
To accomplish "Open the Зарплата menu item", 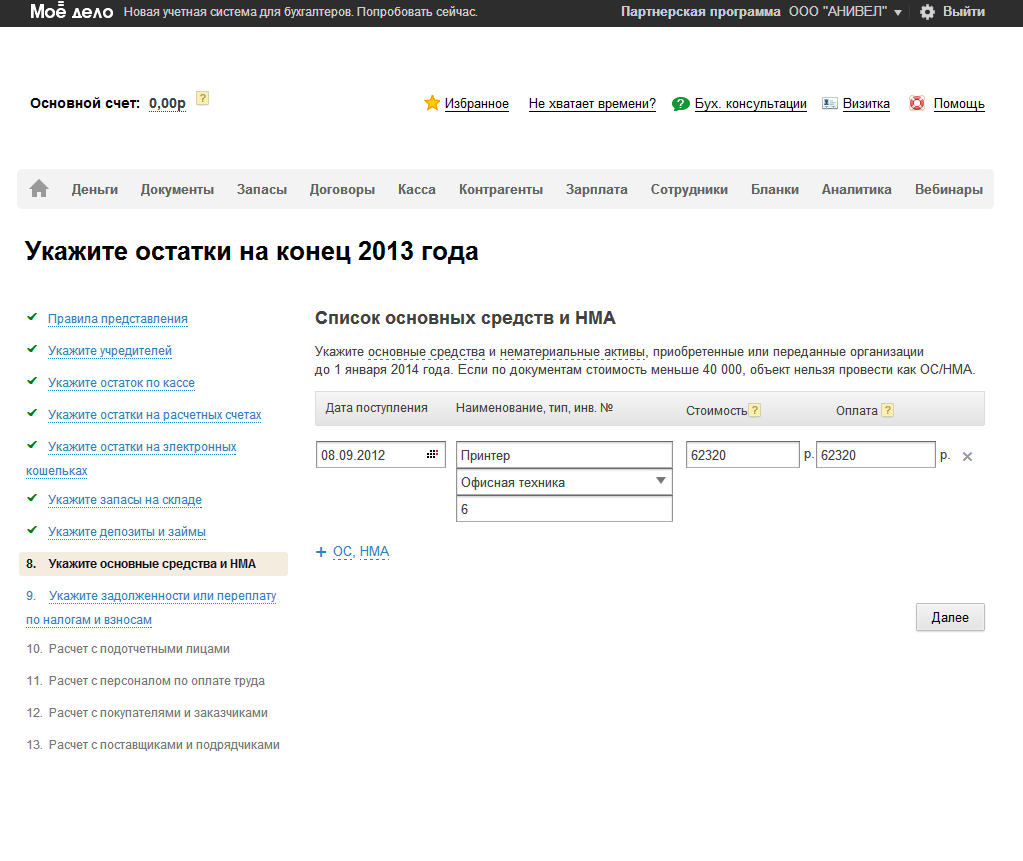I will pyautogui.click(x=596, y=189).
